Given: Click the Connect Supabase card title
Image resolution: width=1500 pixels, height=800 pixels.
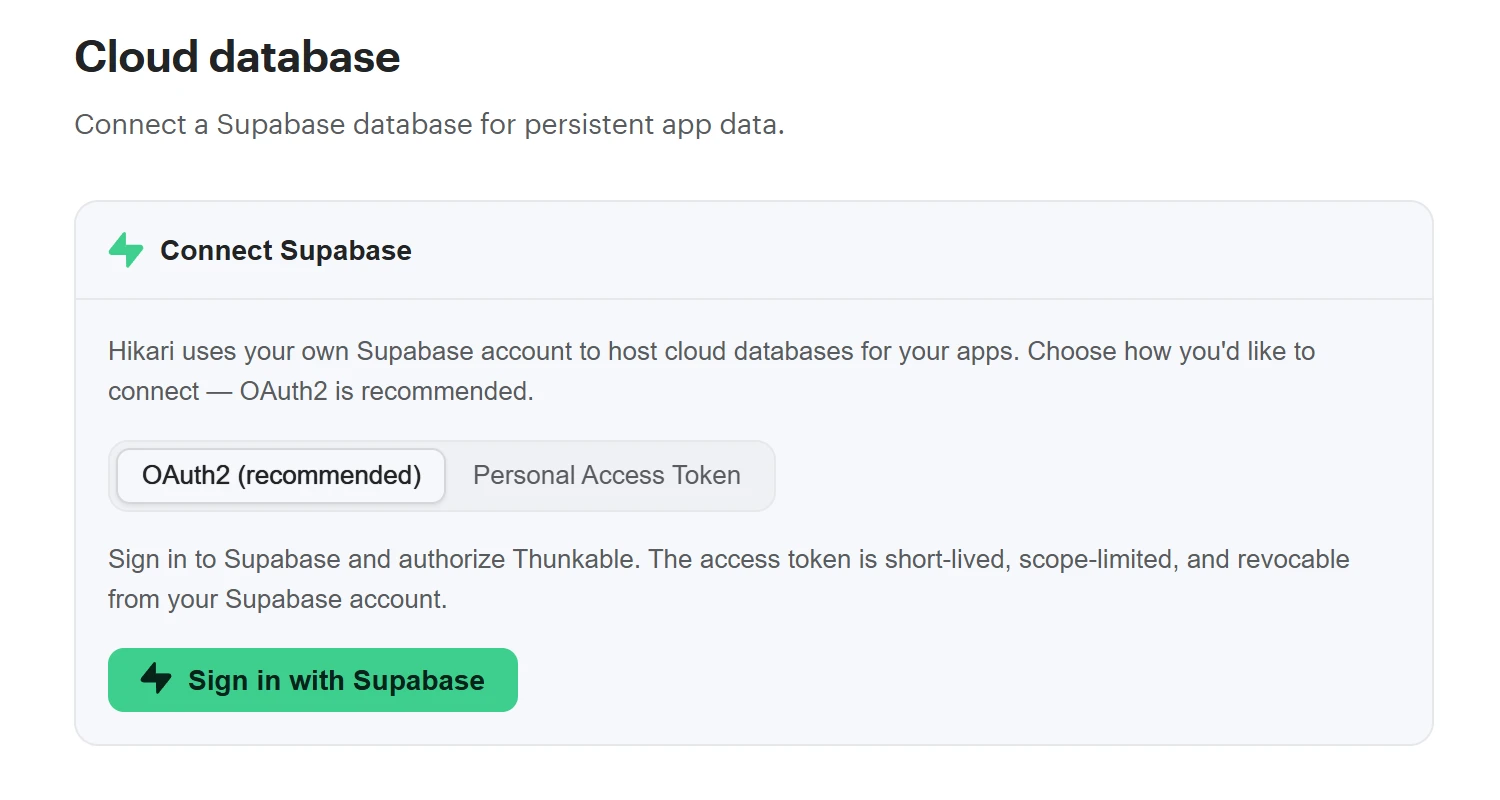Looking at the screenshot, I should (x=286, y=250).
